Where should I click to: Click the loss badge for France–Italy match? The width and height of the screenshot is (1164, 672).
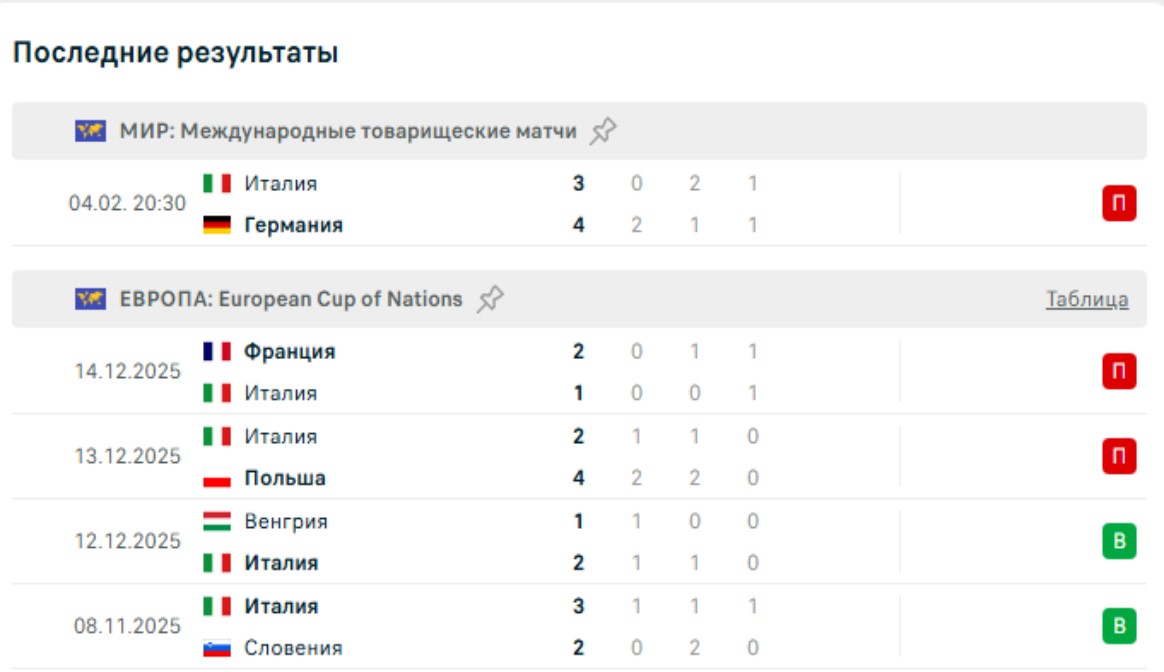[1119, 372]
